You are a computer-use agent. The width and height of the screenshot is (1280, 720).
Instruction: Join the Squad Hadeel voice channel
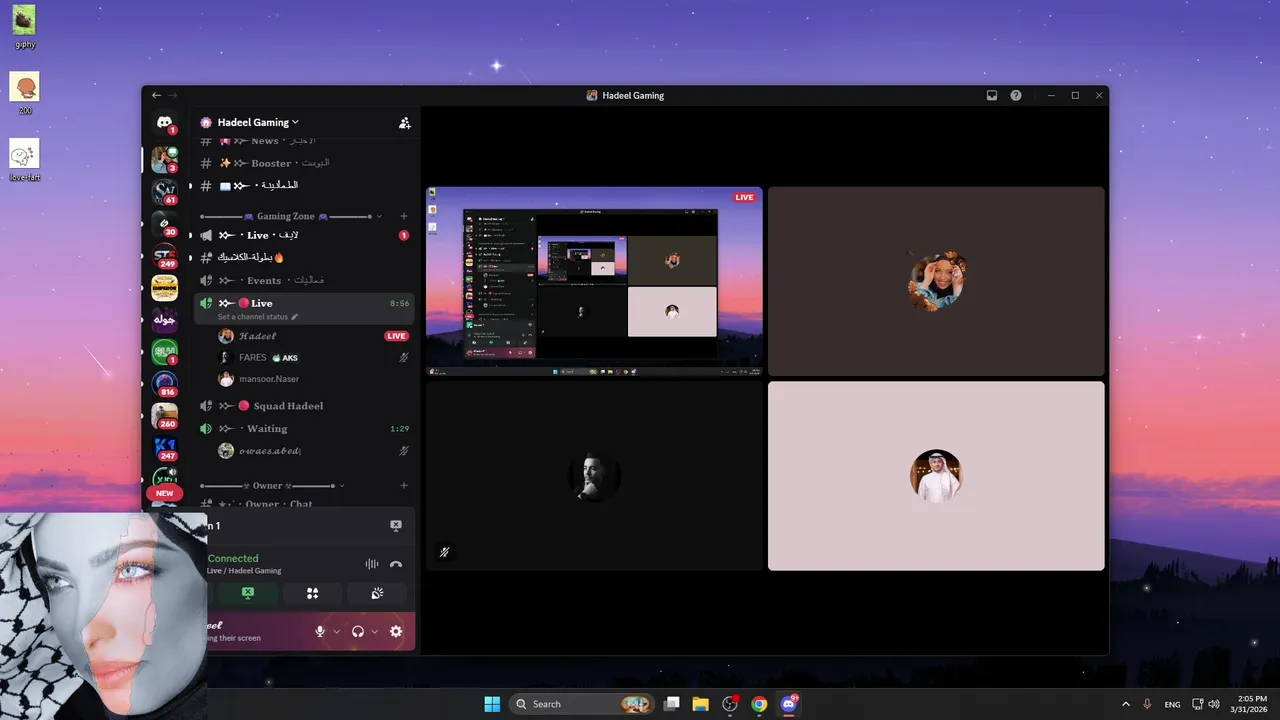(x=304, y=406)
